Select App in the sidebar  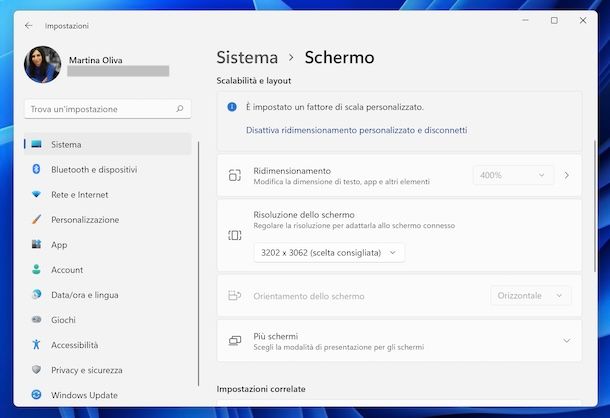[59, 245]
